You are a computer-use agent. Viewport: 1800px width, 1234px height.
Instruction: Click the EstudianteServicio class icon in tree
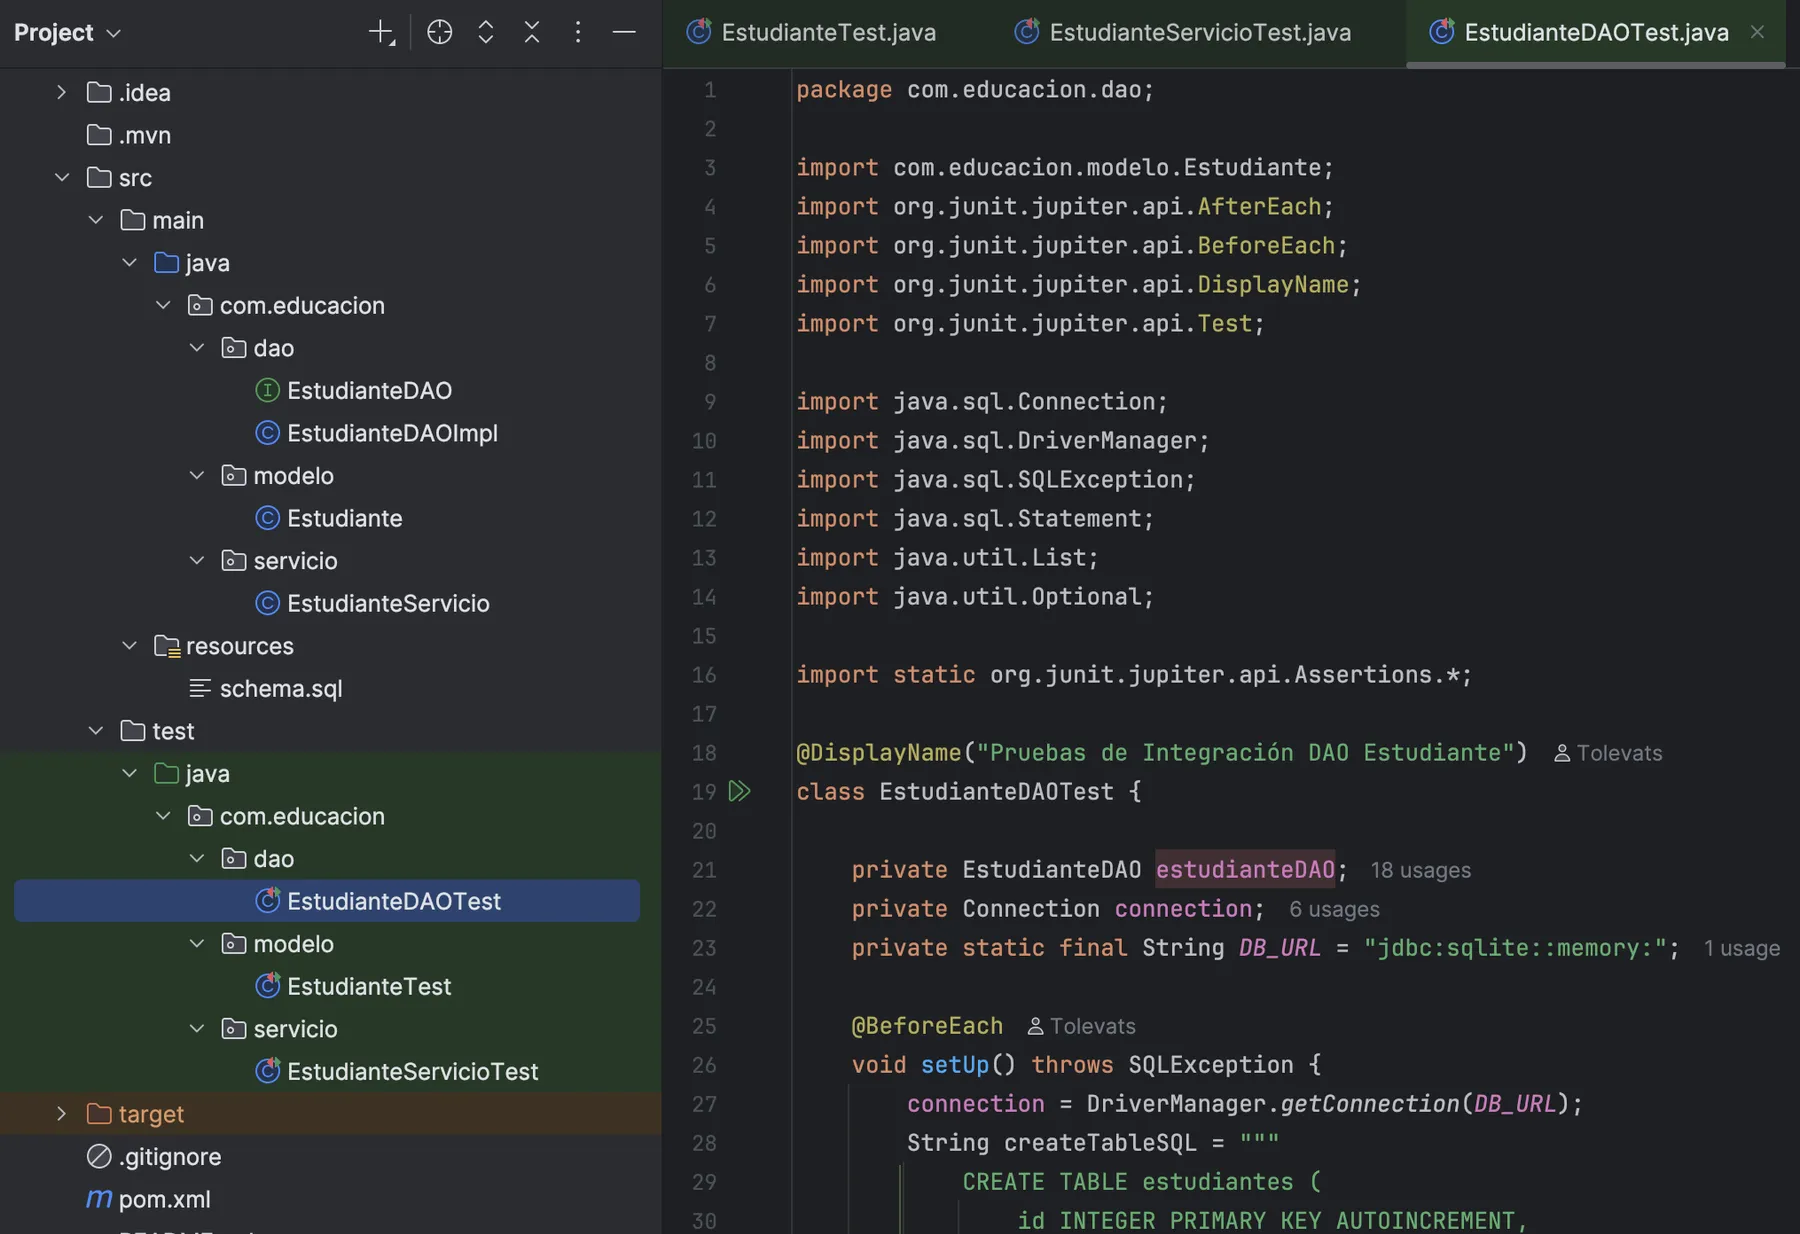267,603
